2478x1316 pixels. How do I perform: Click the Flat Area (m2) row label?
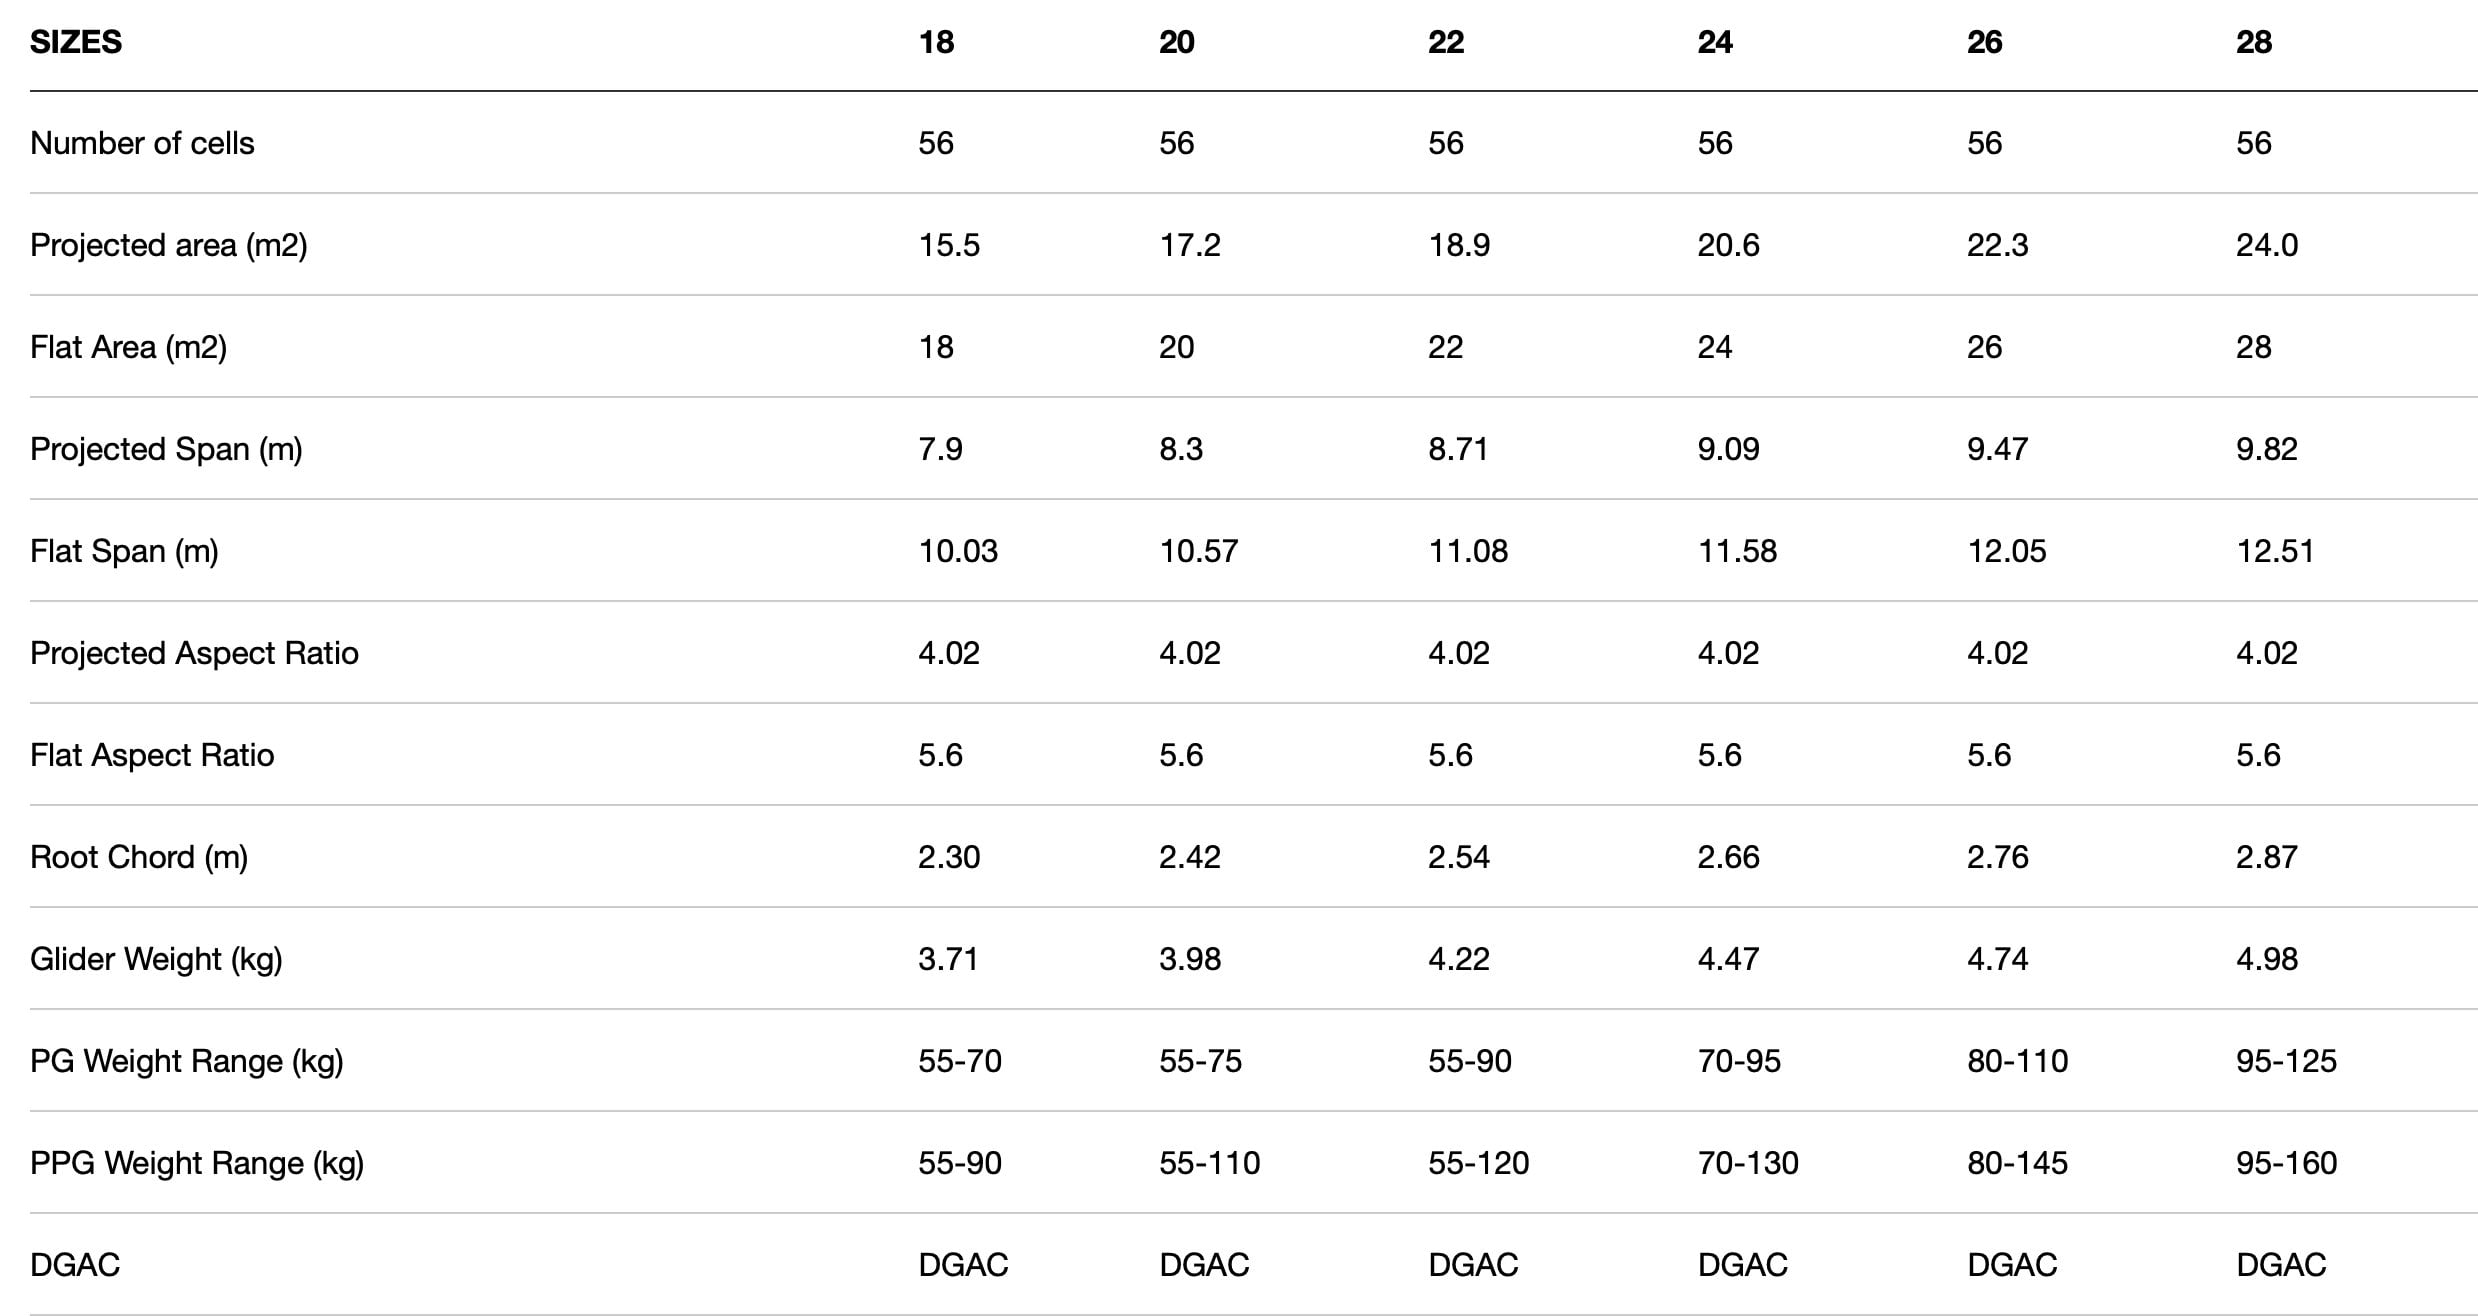click(128, 347)
